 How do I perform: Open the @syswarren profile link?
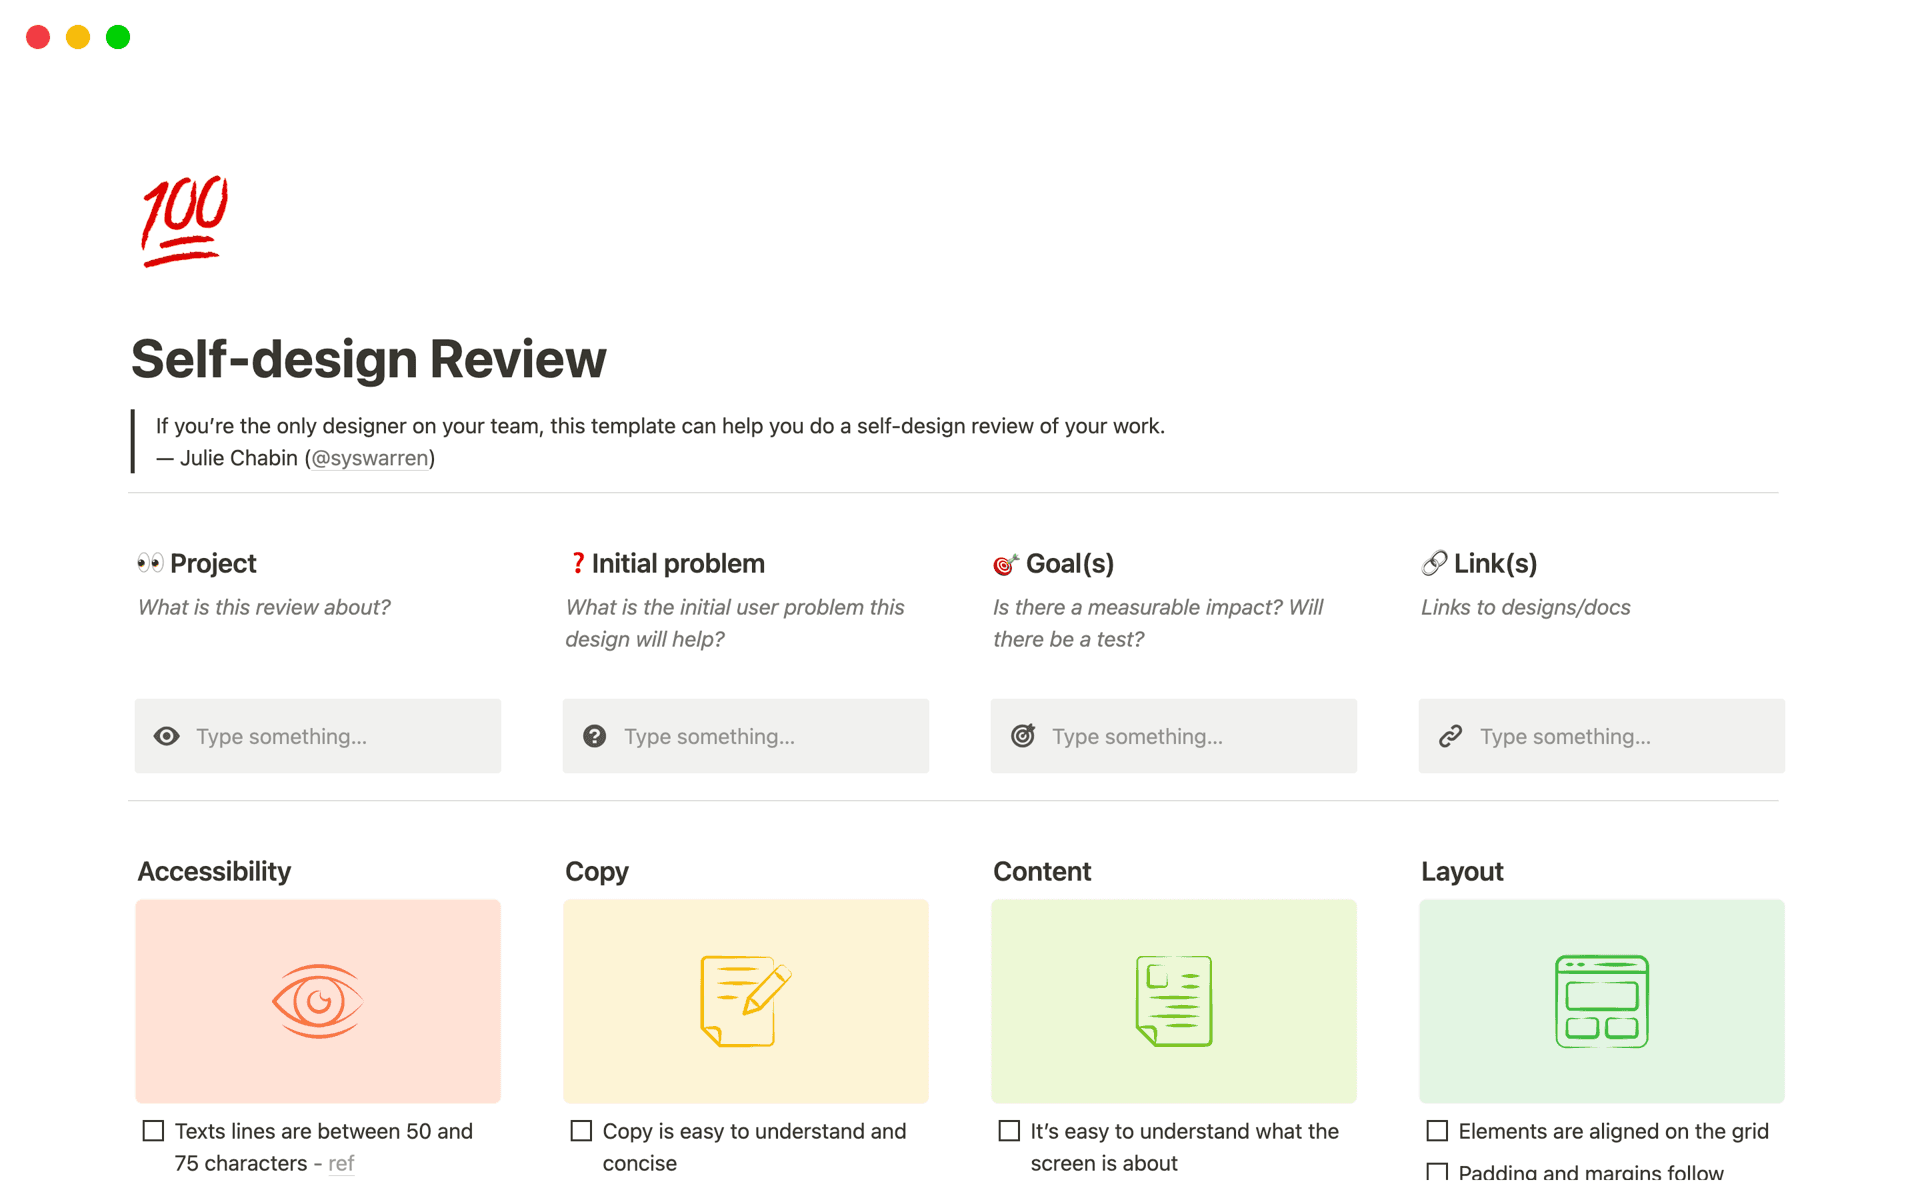370,458
